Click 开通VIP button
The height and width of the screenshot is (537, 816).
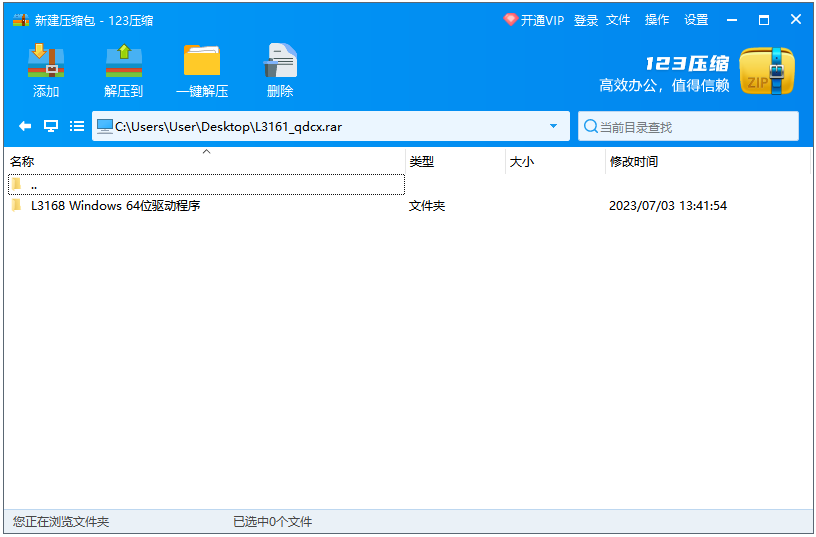(534, 20)
